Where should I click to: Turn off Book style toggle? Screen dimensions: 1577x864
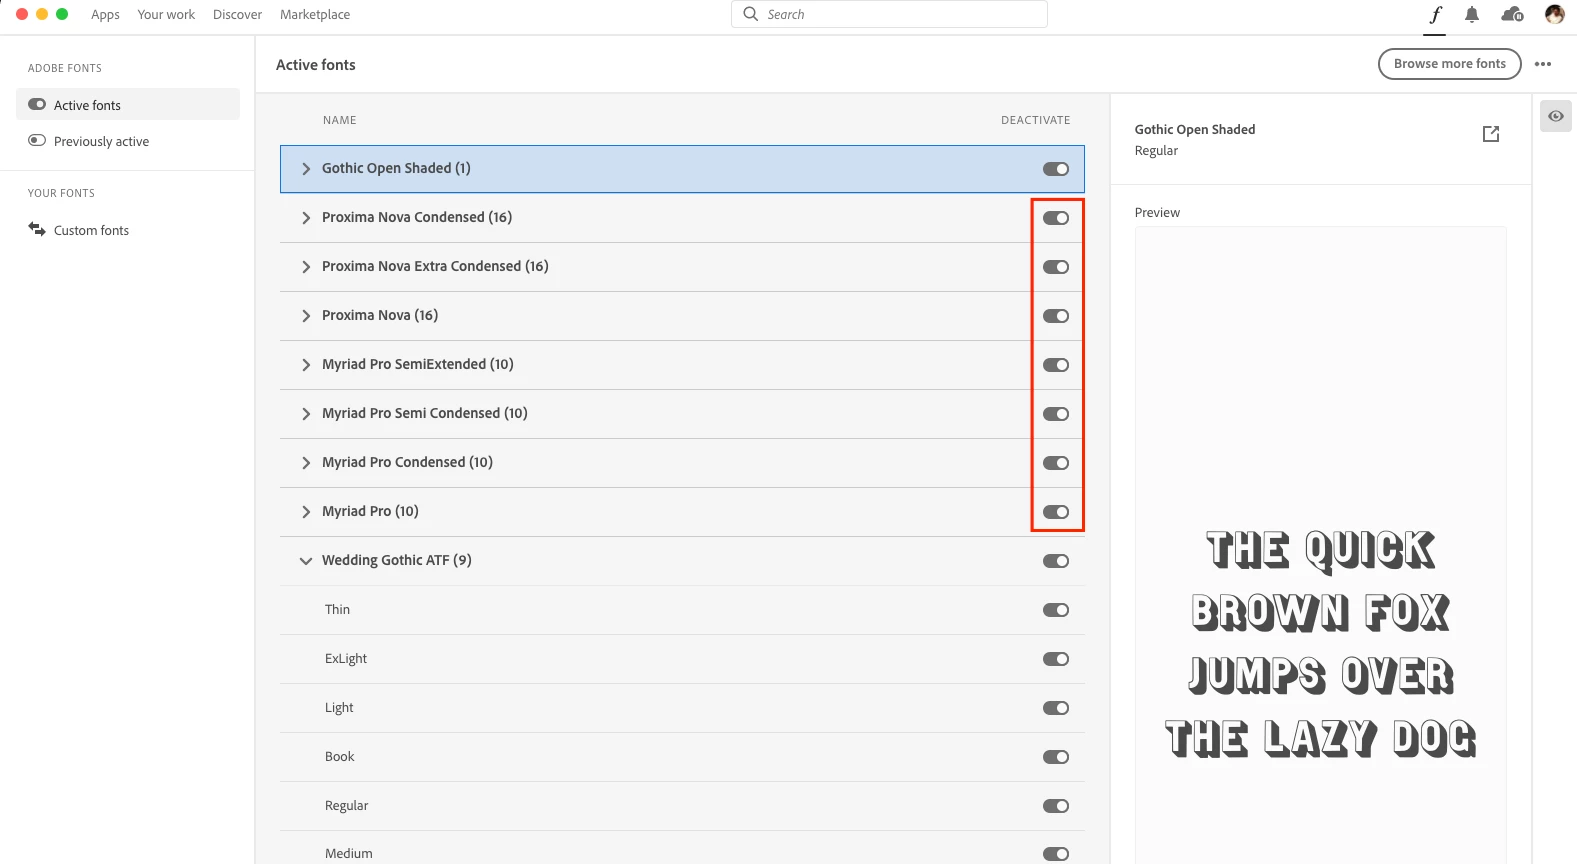pos(1056,757)
